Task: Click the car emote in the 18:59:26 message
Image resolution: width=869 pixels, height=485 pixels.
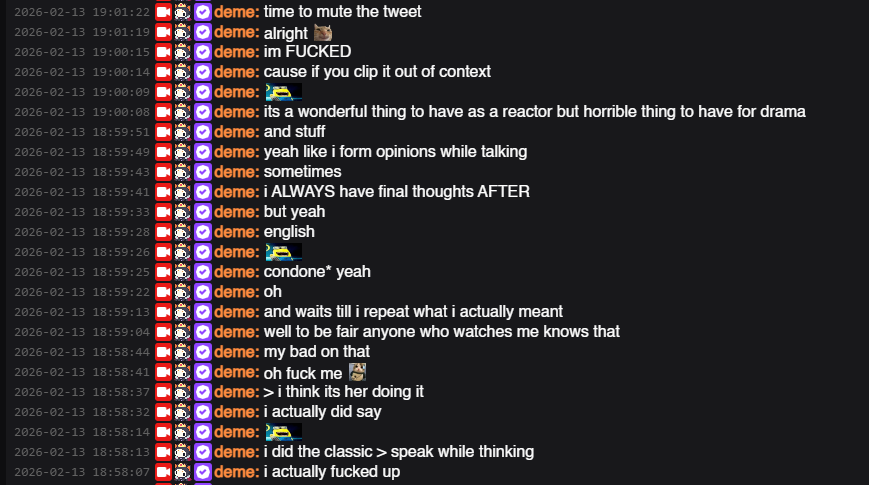Action: pos(284,252)
